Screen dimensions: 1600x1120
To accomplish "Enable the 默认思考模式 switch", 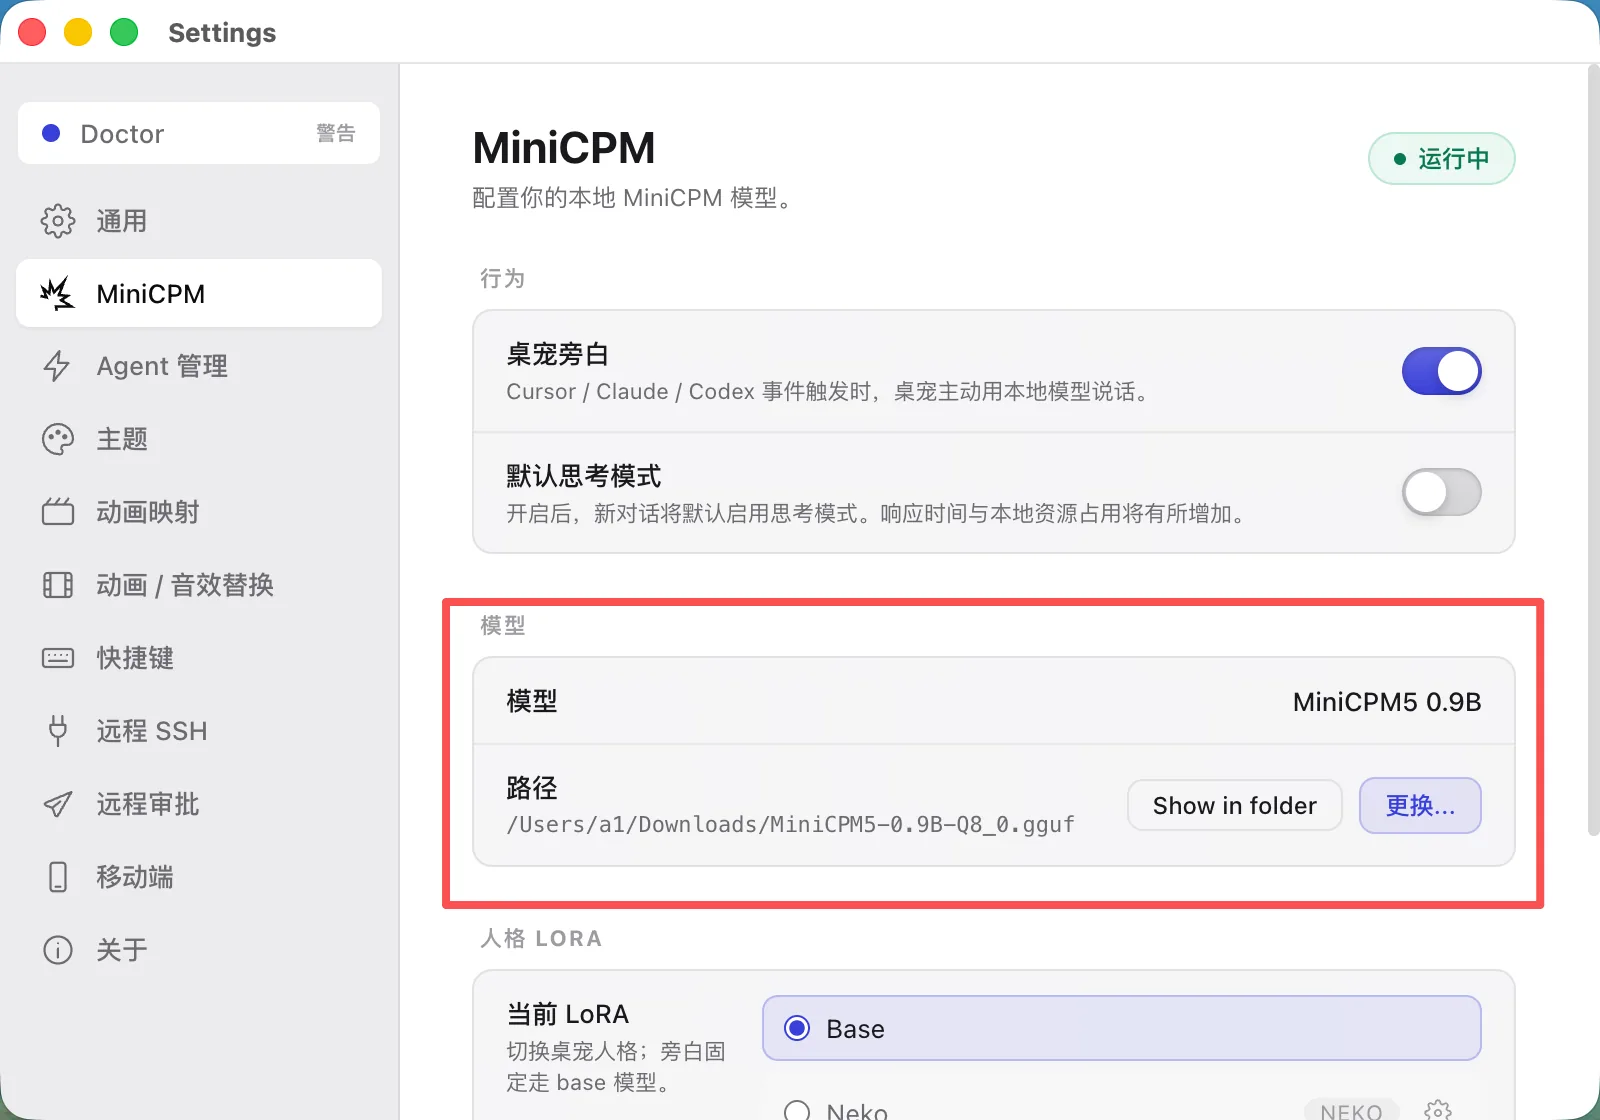I will [1441, 492].
